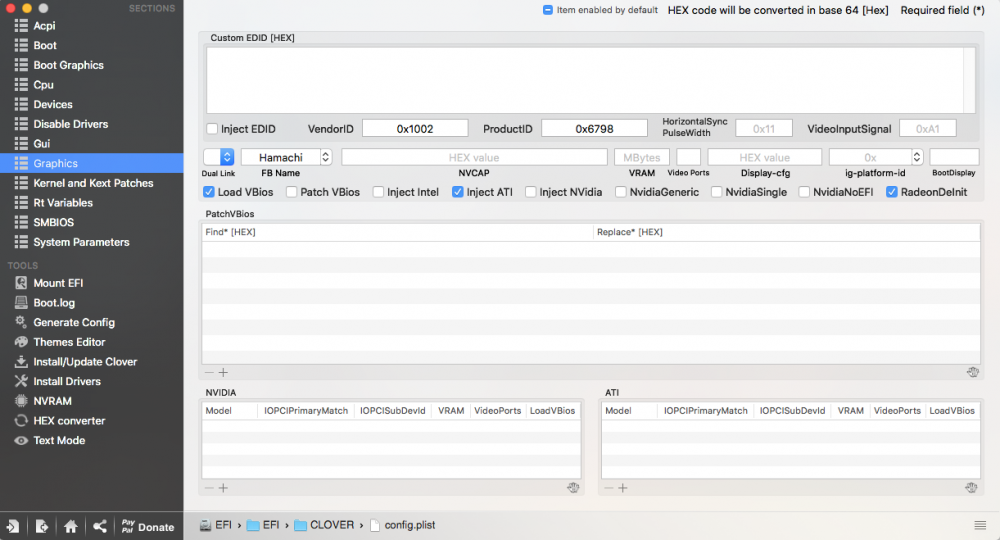Open Themes Editor palette icon
1000x540 pixels.
[21, 342]
